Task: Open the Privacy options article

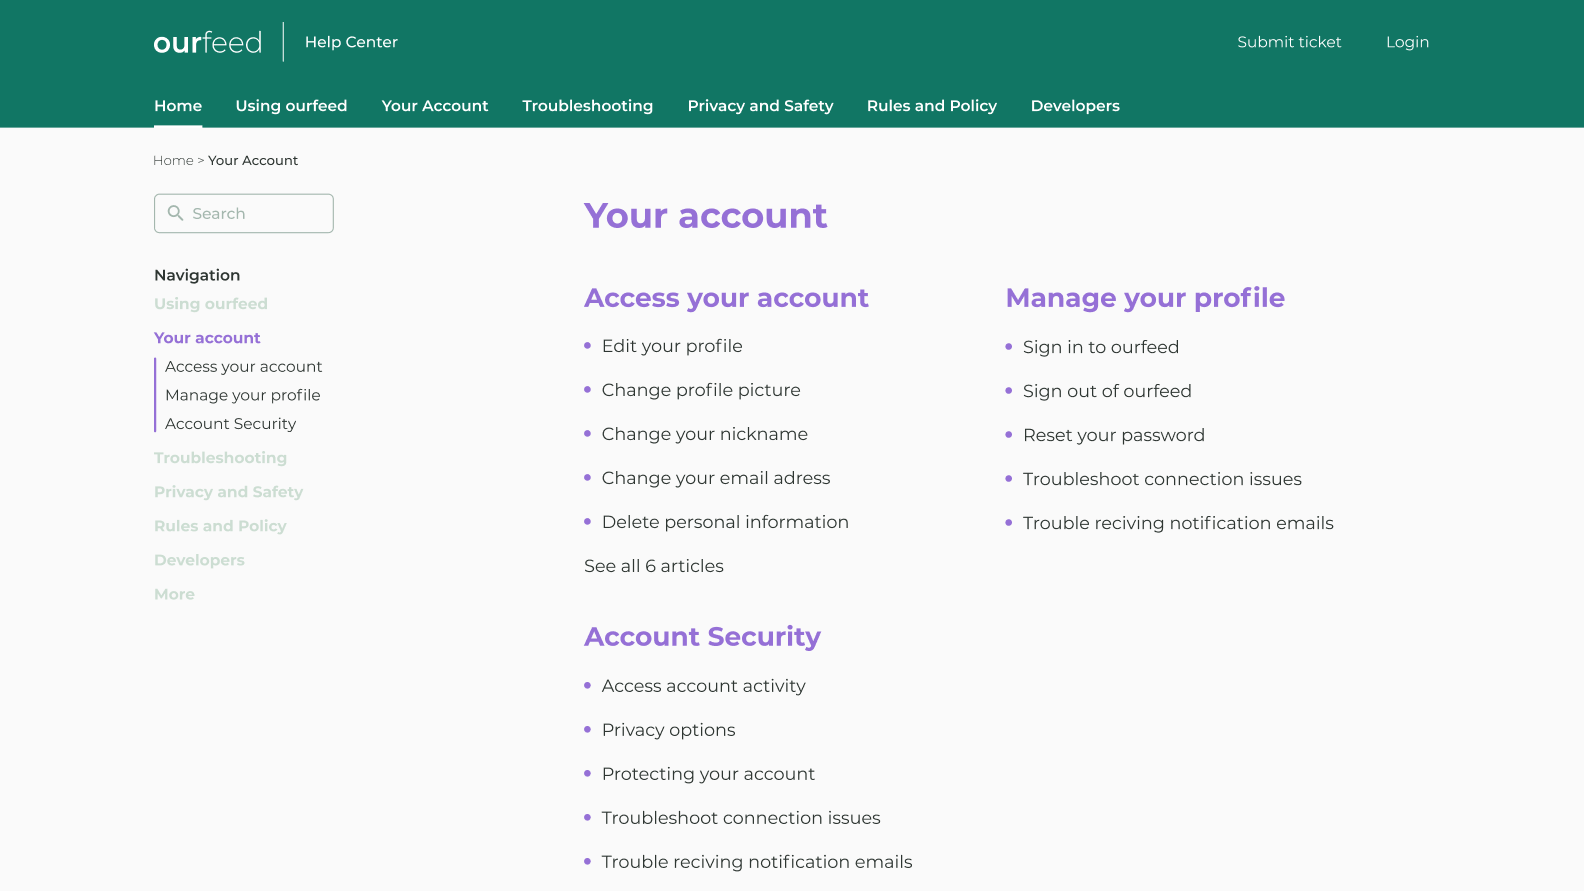Action: click(x=668, y=730)
